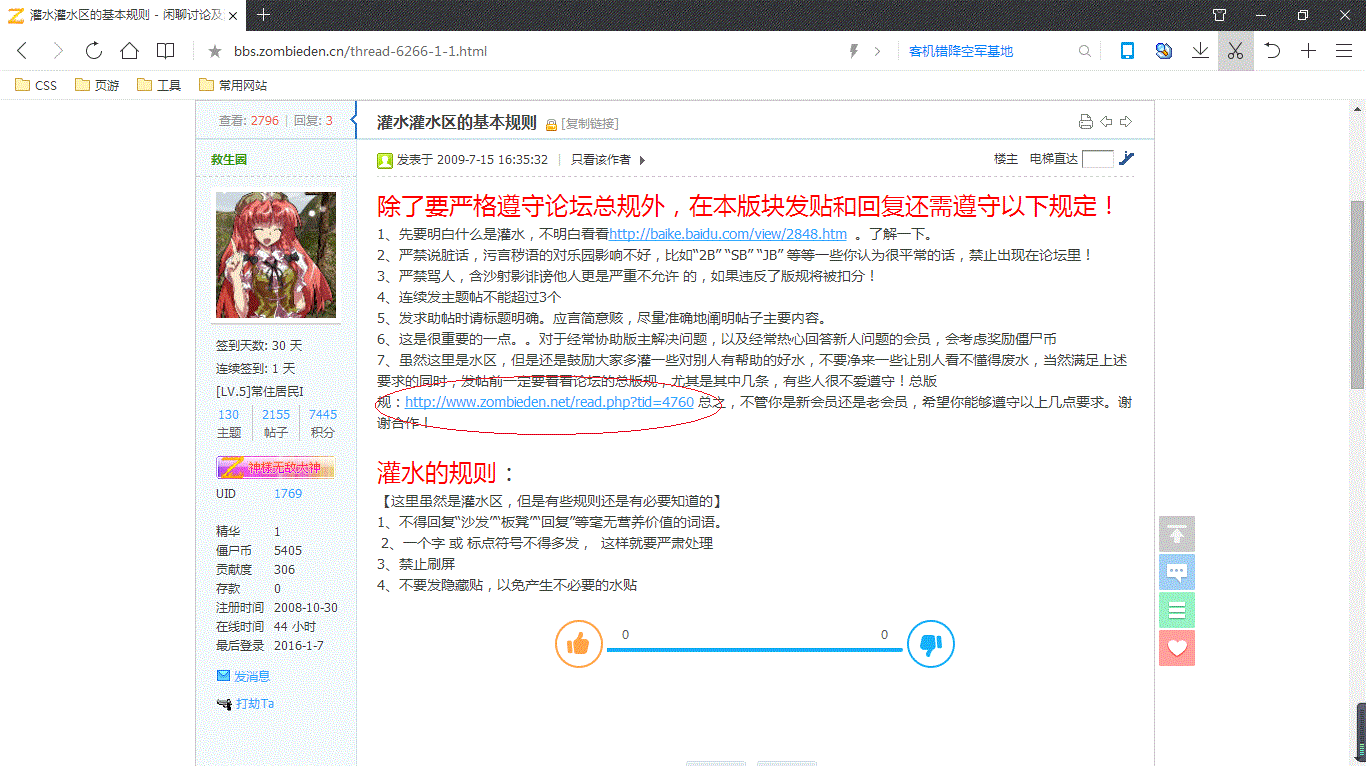Click the green user icon beside post date
This screenshot has height=766, width=1366.
(385, 159)
